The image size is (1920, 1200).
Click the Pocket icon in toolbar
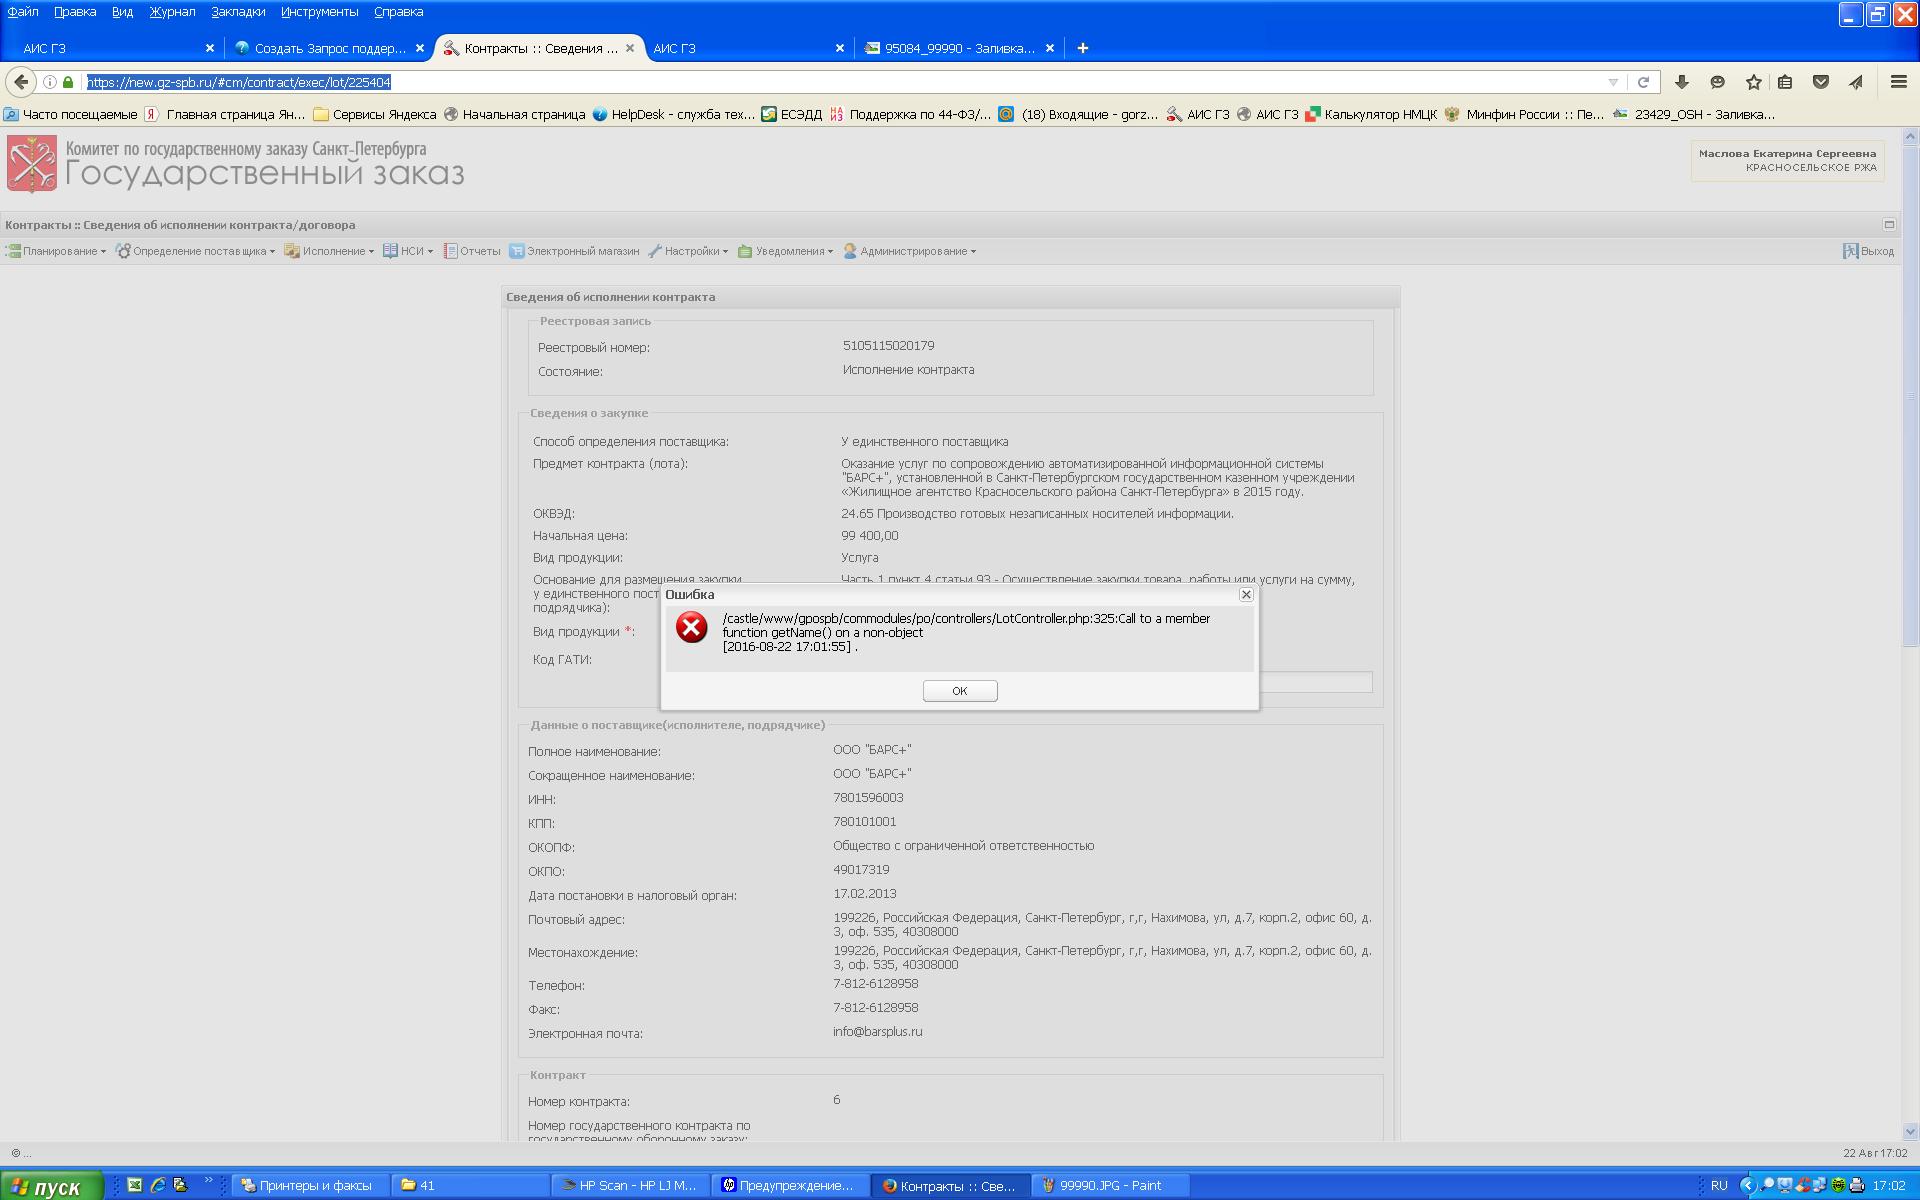[1821, 82]
